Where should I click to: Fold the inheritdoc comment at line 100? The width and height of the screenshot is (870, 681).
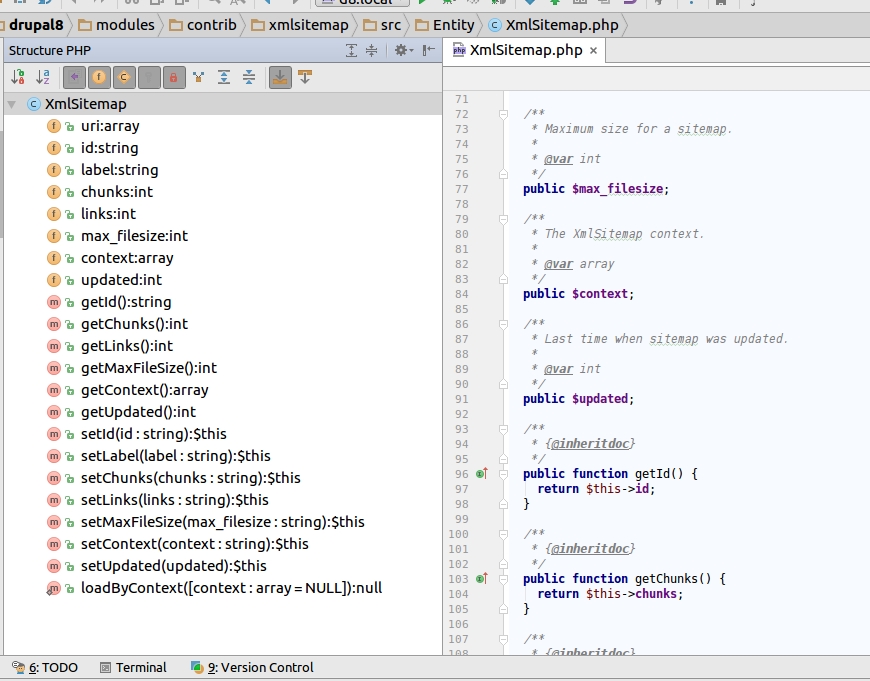point(503,534)
